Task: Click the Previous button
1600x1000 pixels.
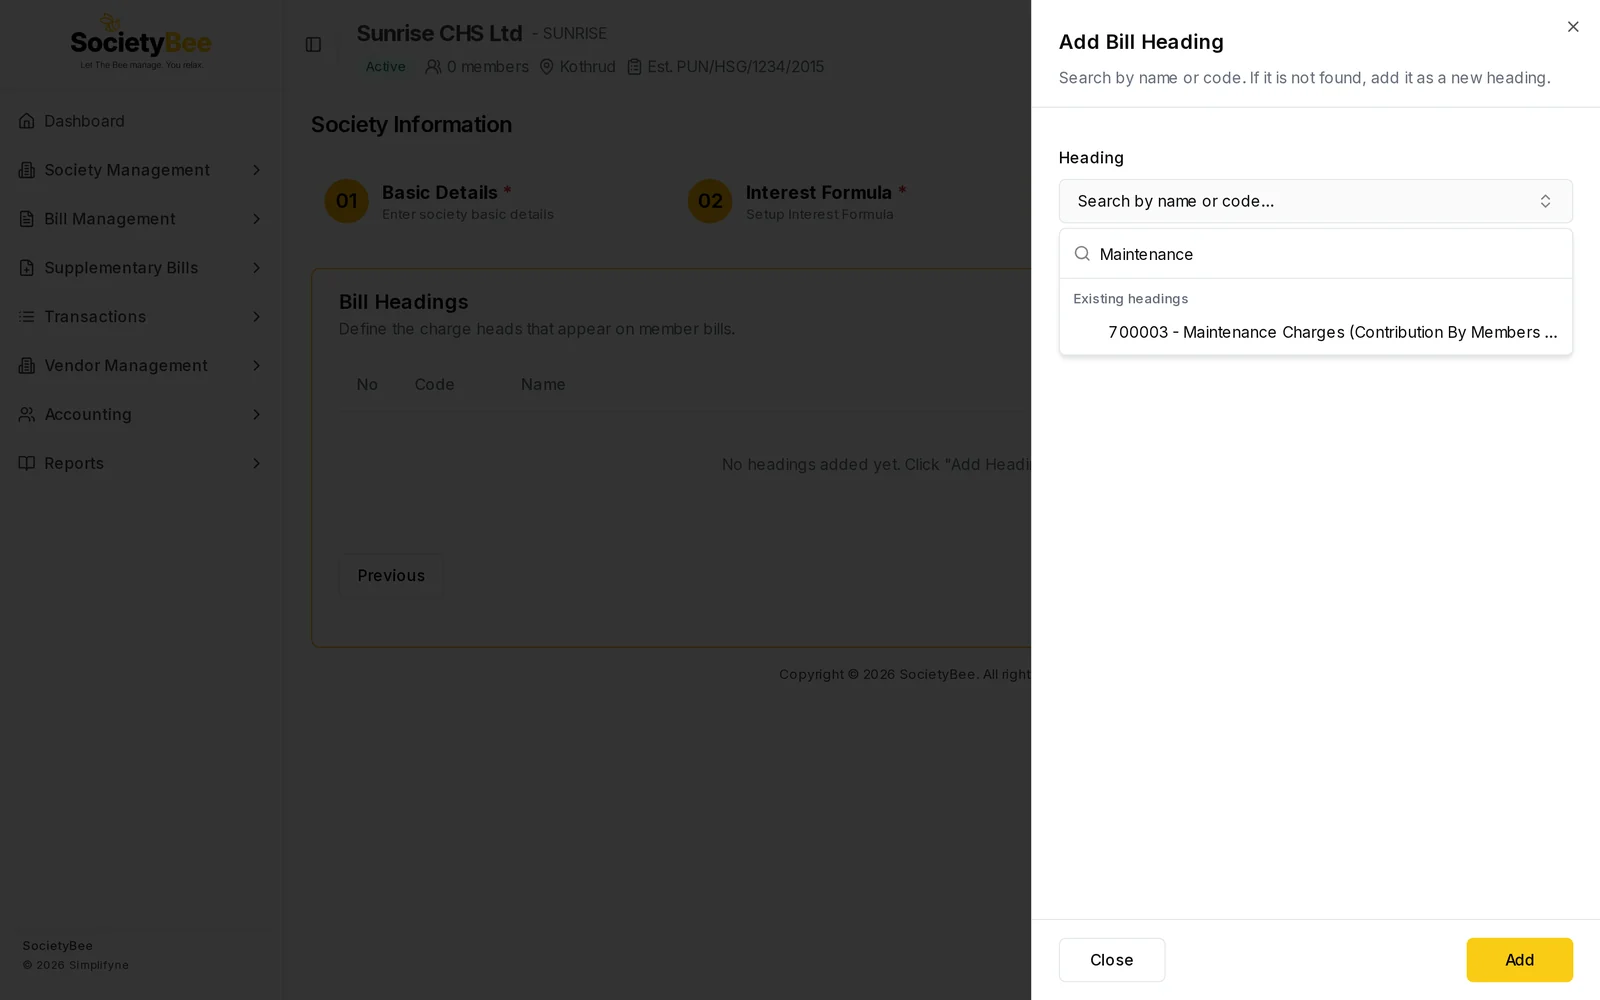Action: (391, 576)
